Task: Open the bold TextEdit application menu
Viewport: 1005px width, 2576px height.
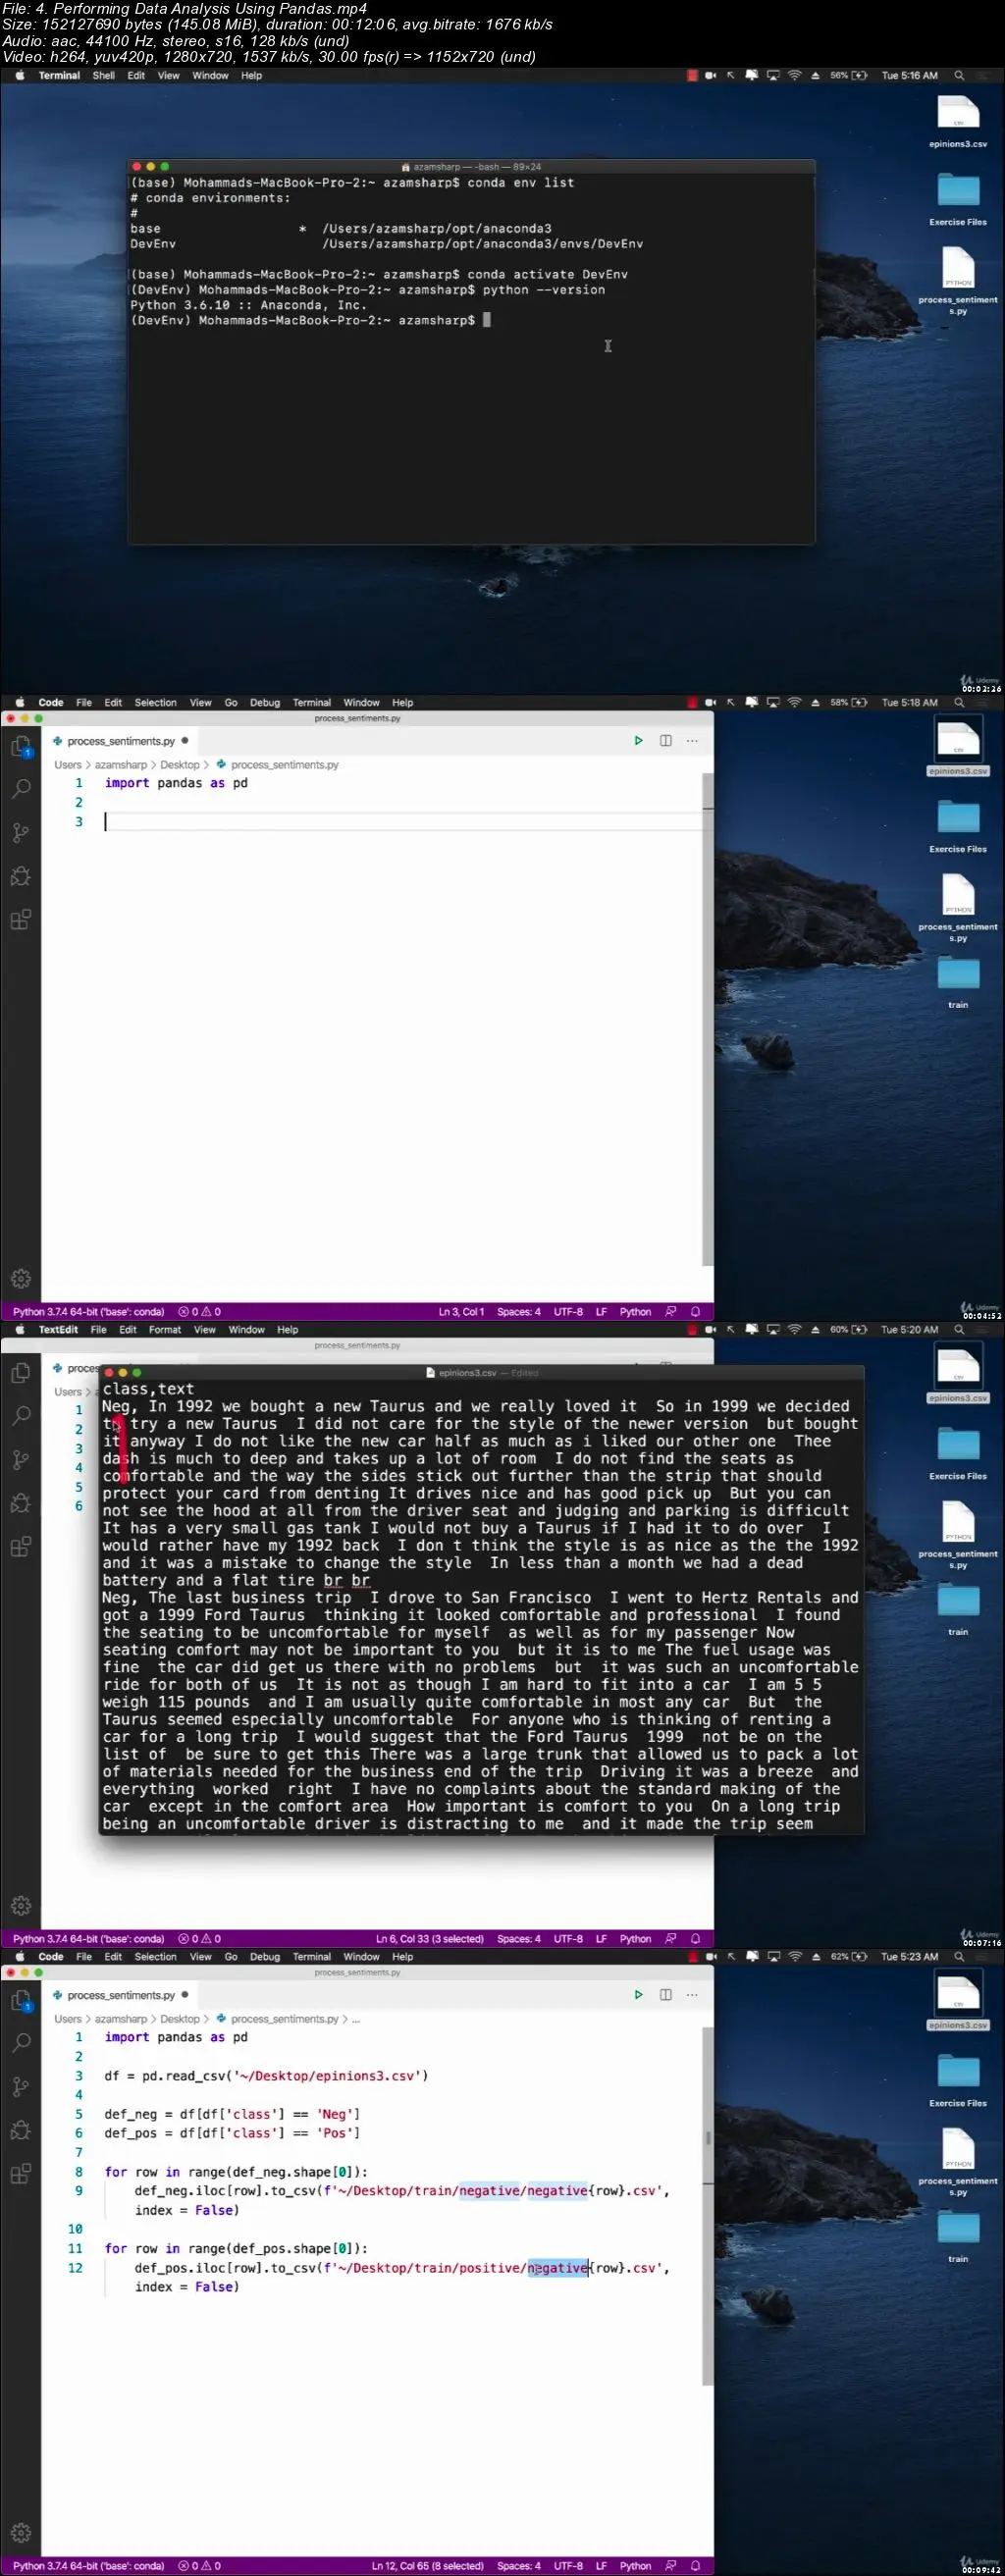Action: pos(58,1330)
